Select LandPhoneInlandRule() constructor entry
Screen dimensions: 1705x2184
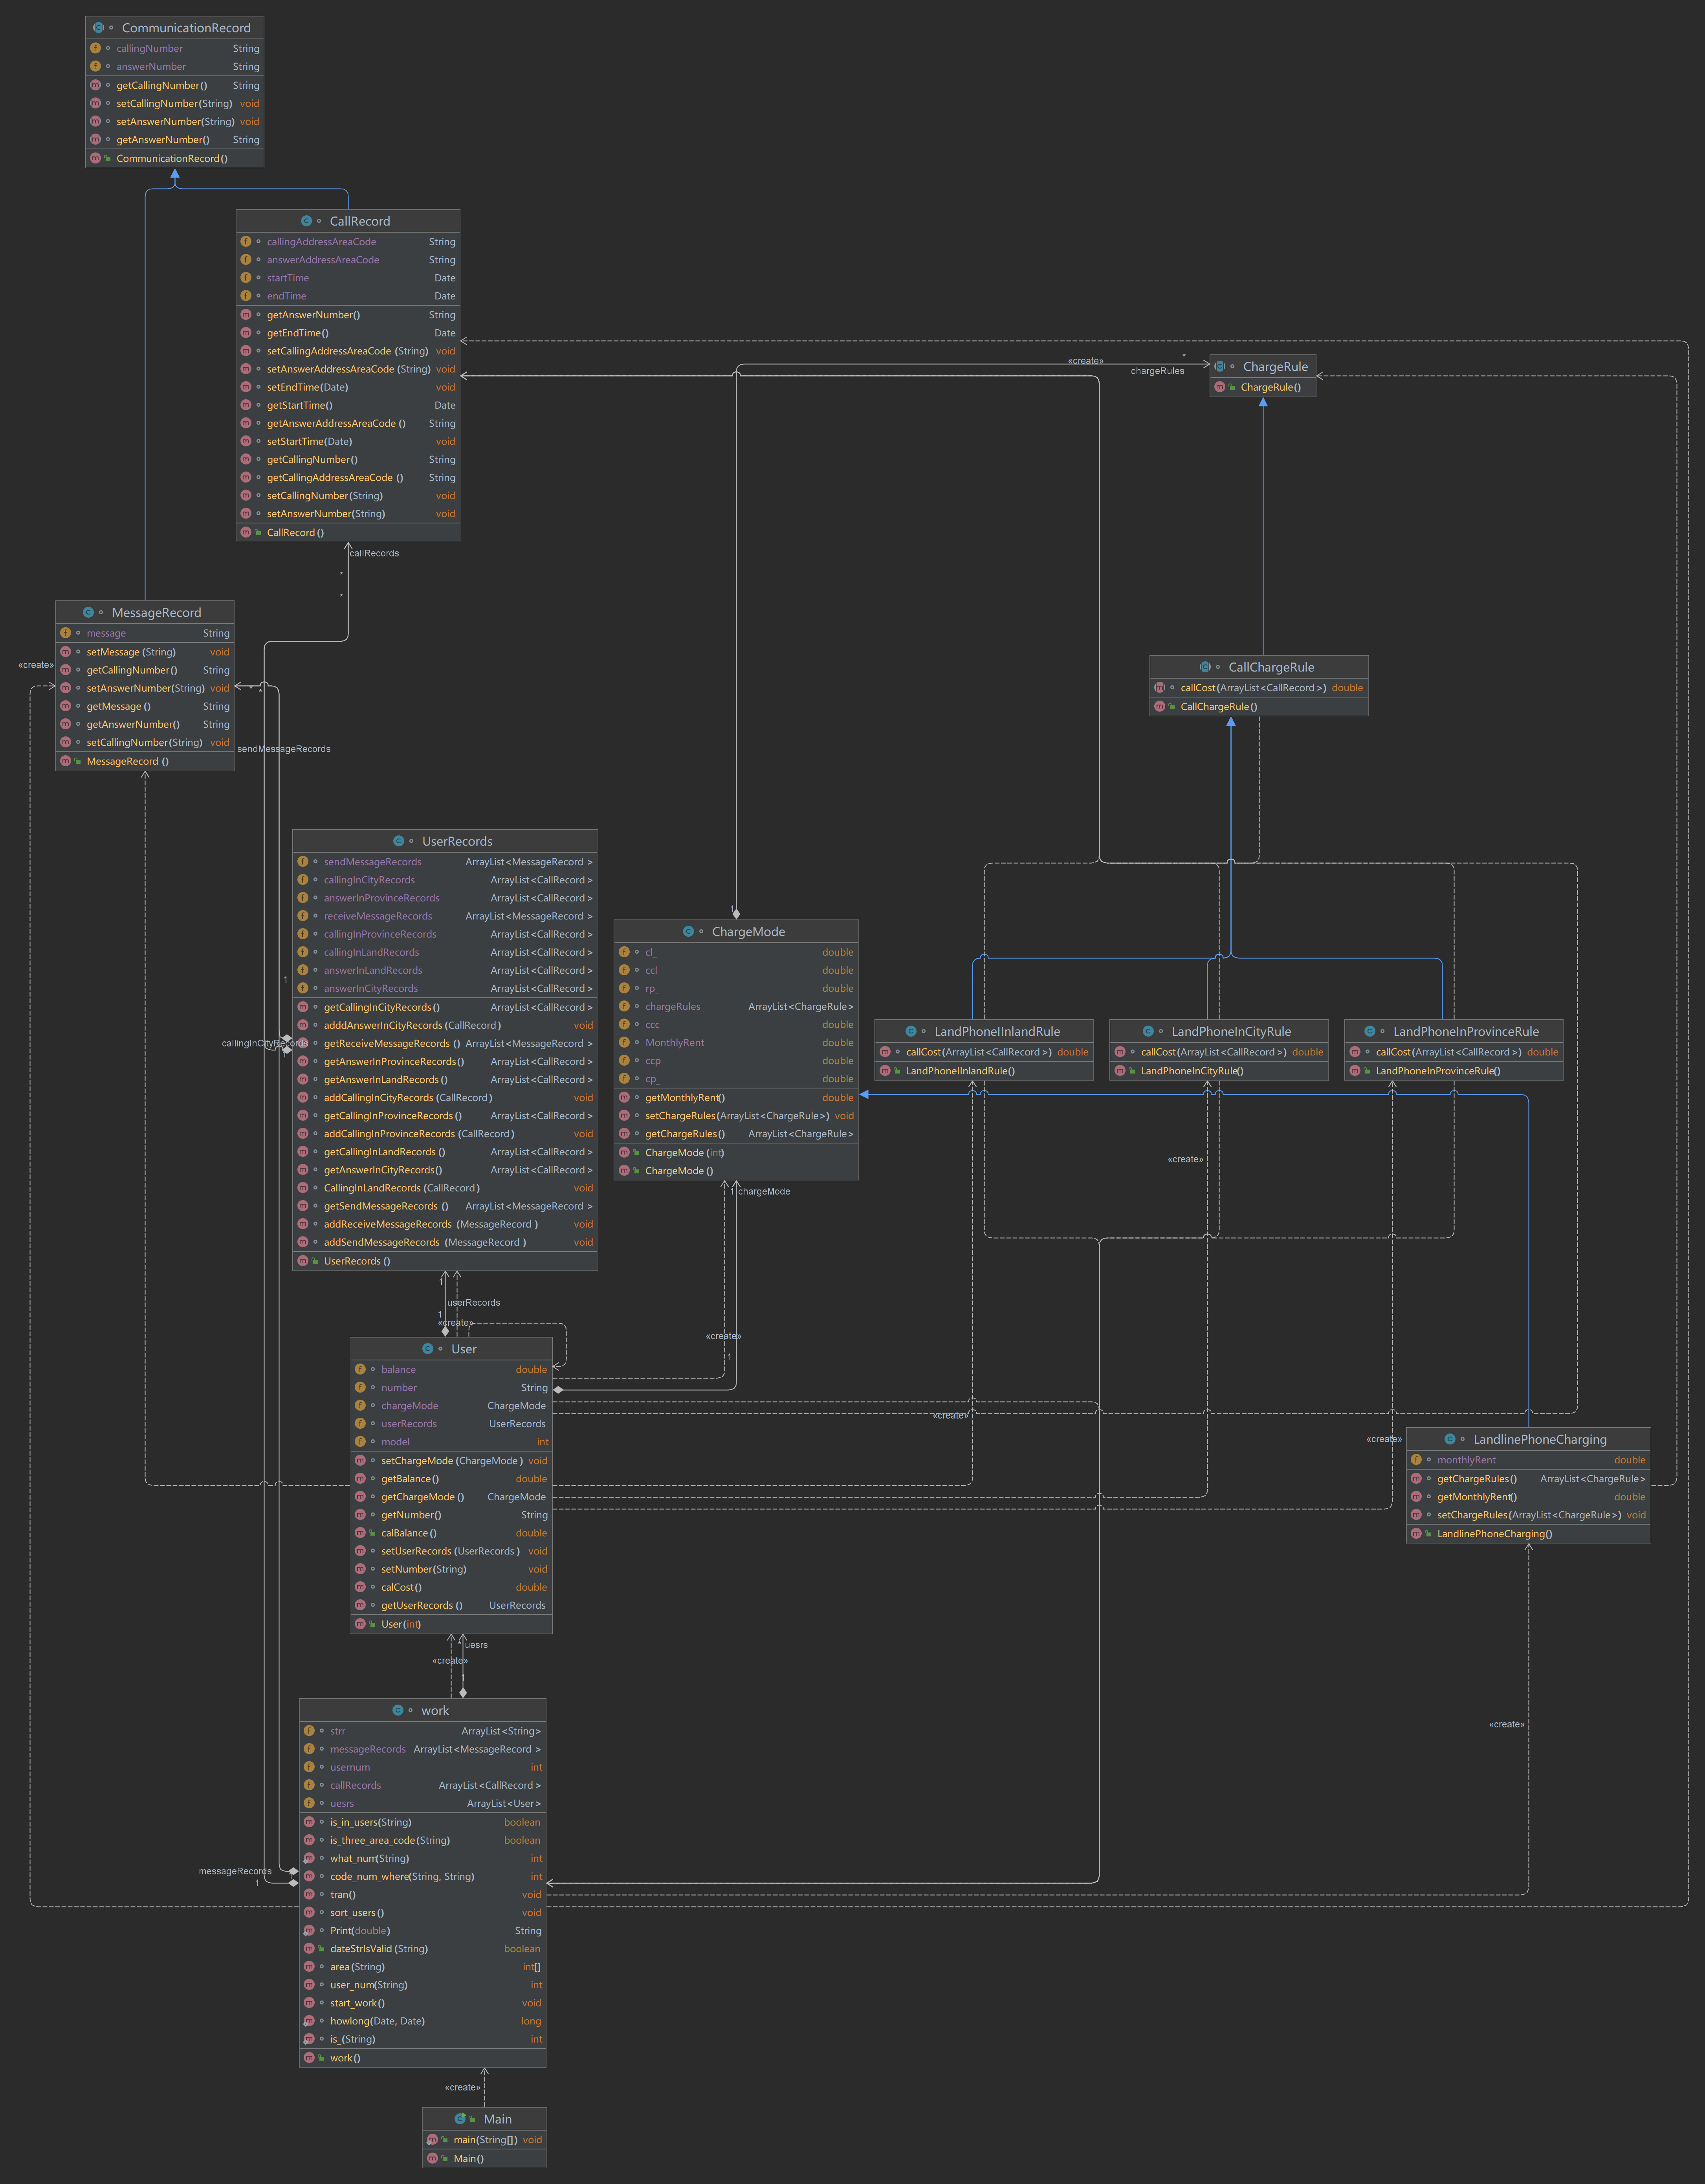(960, 1071)
